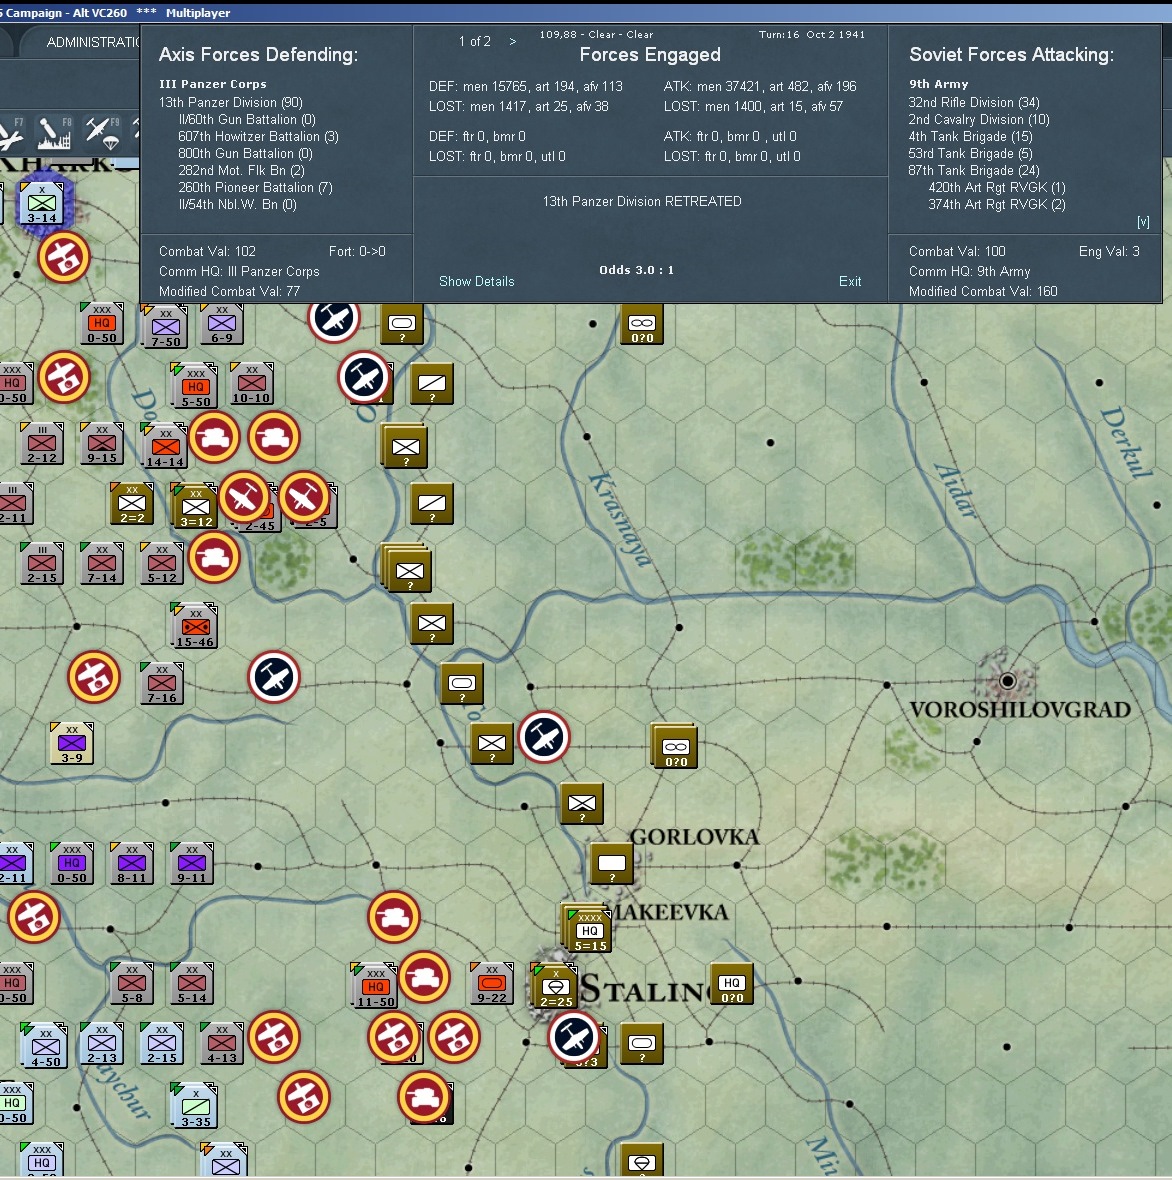Select the 15-46 motorized division counter

(x=195, y=627)
